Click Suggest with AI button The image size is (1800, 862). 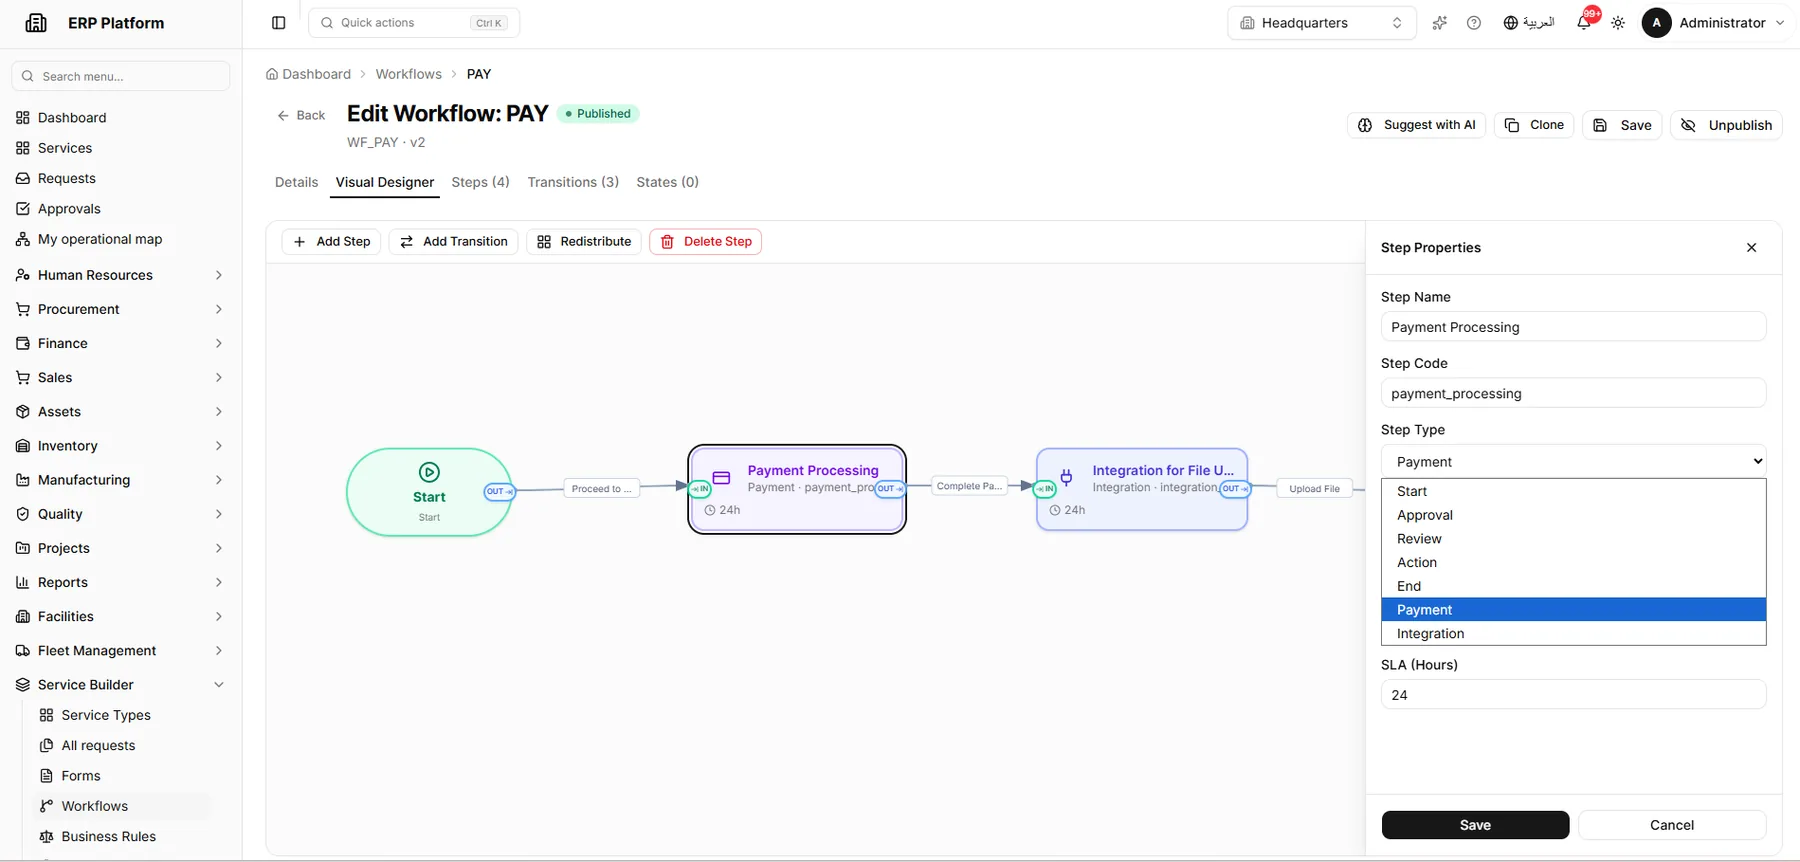[1417, 125]
